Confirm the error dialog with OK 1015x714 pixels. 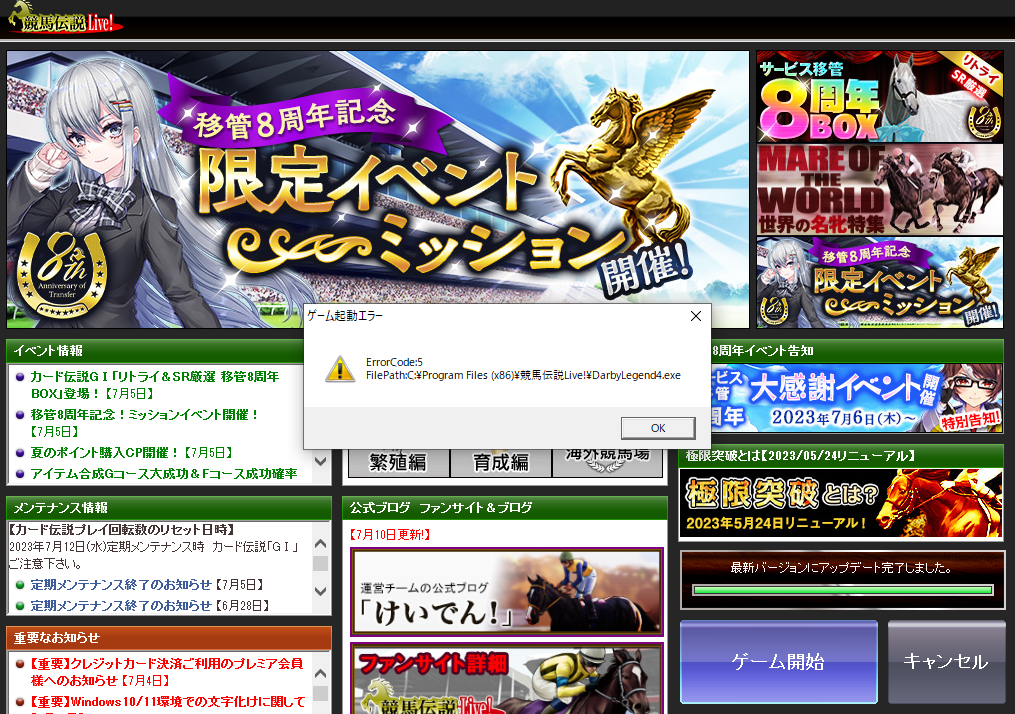[658, 428]
